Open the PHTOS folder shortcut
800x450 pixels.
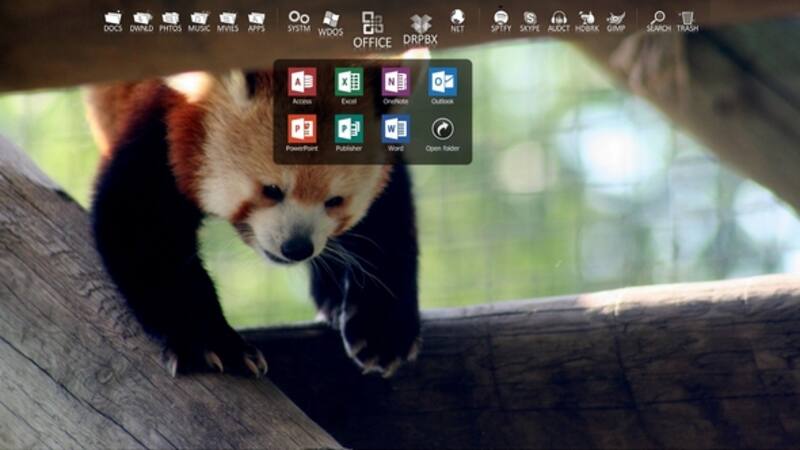coord(170,19)
